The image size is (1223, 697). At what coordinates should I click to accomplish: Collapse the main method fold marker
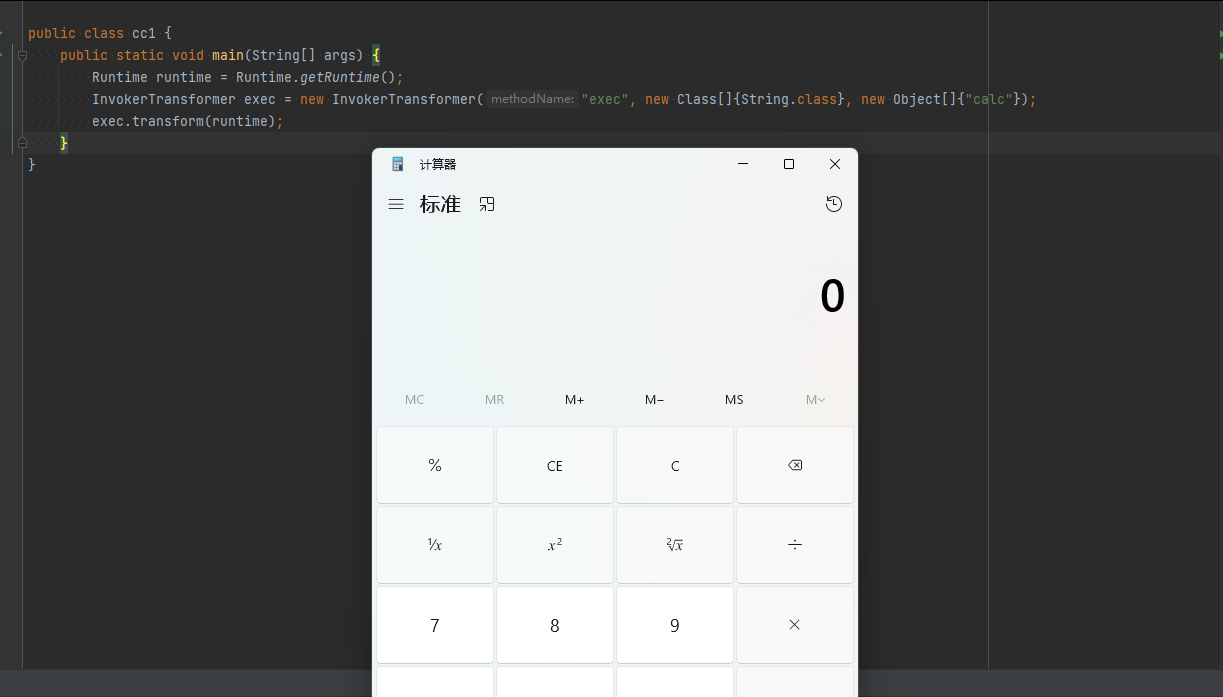click(22, 56)
